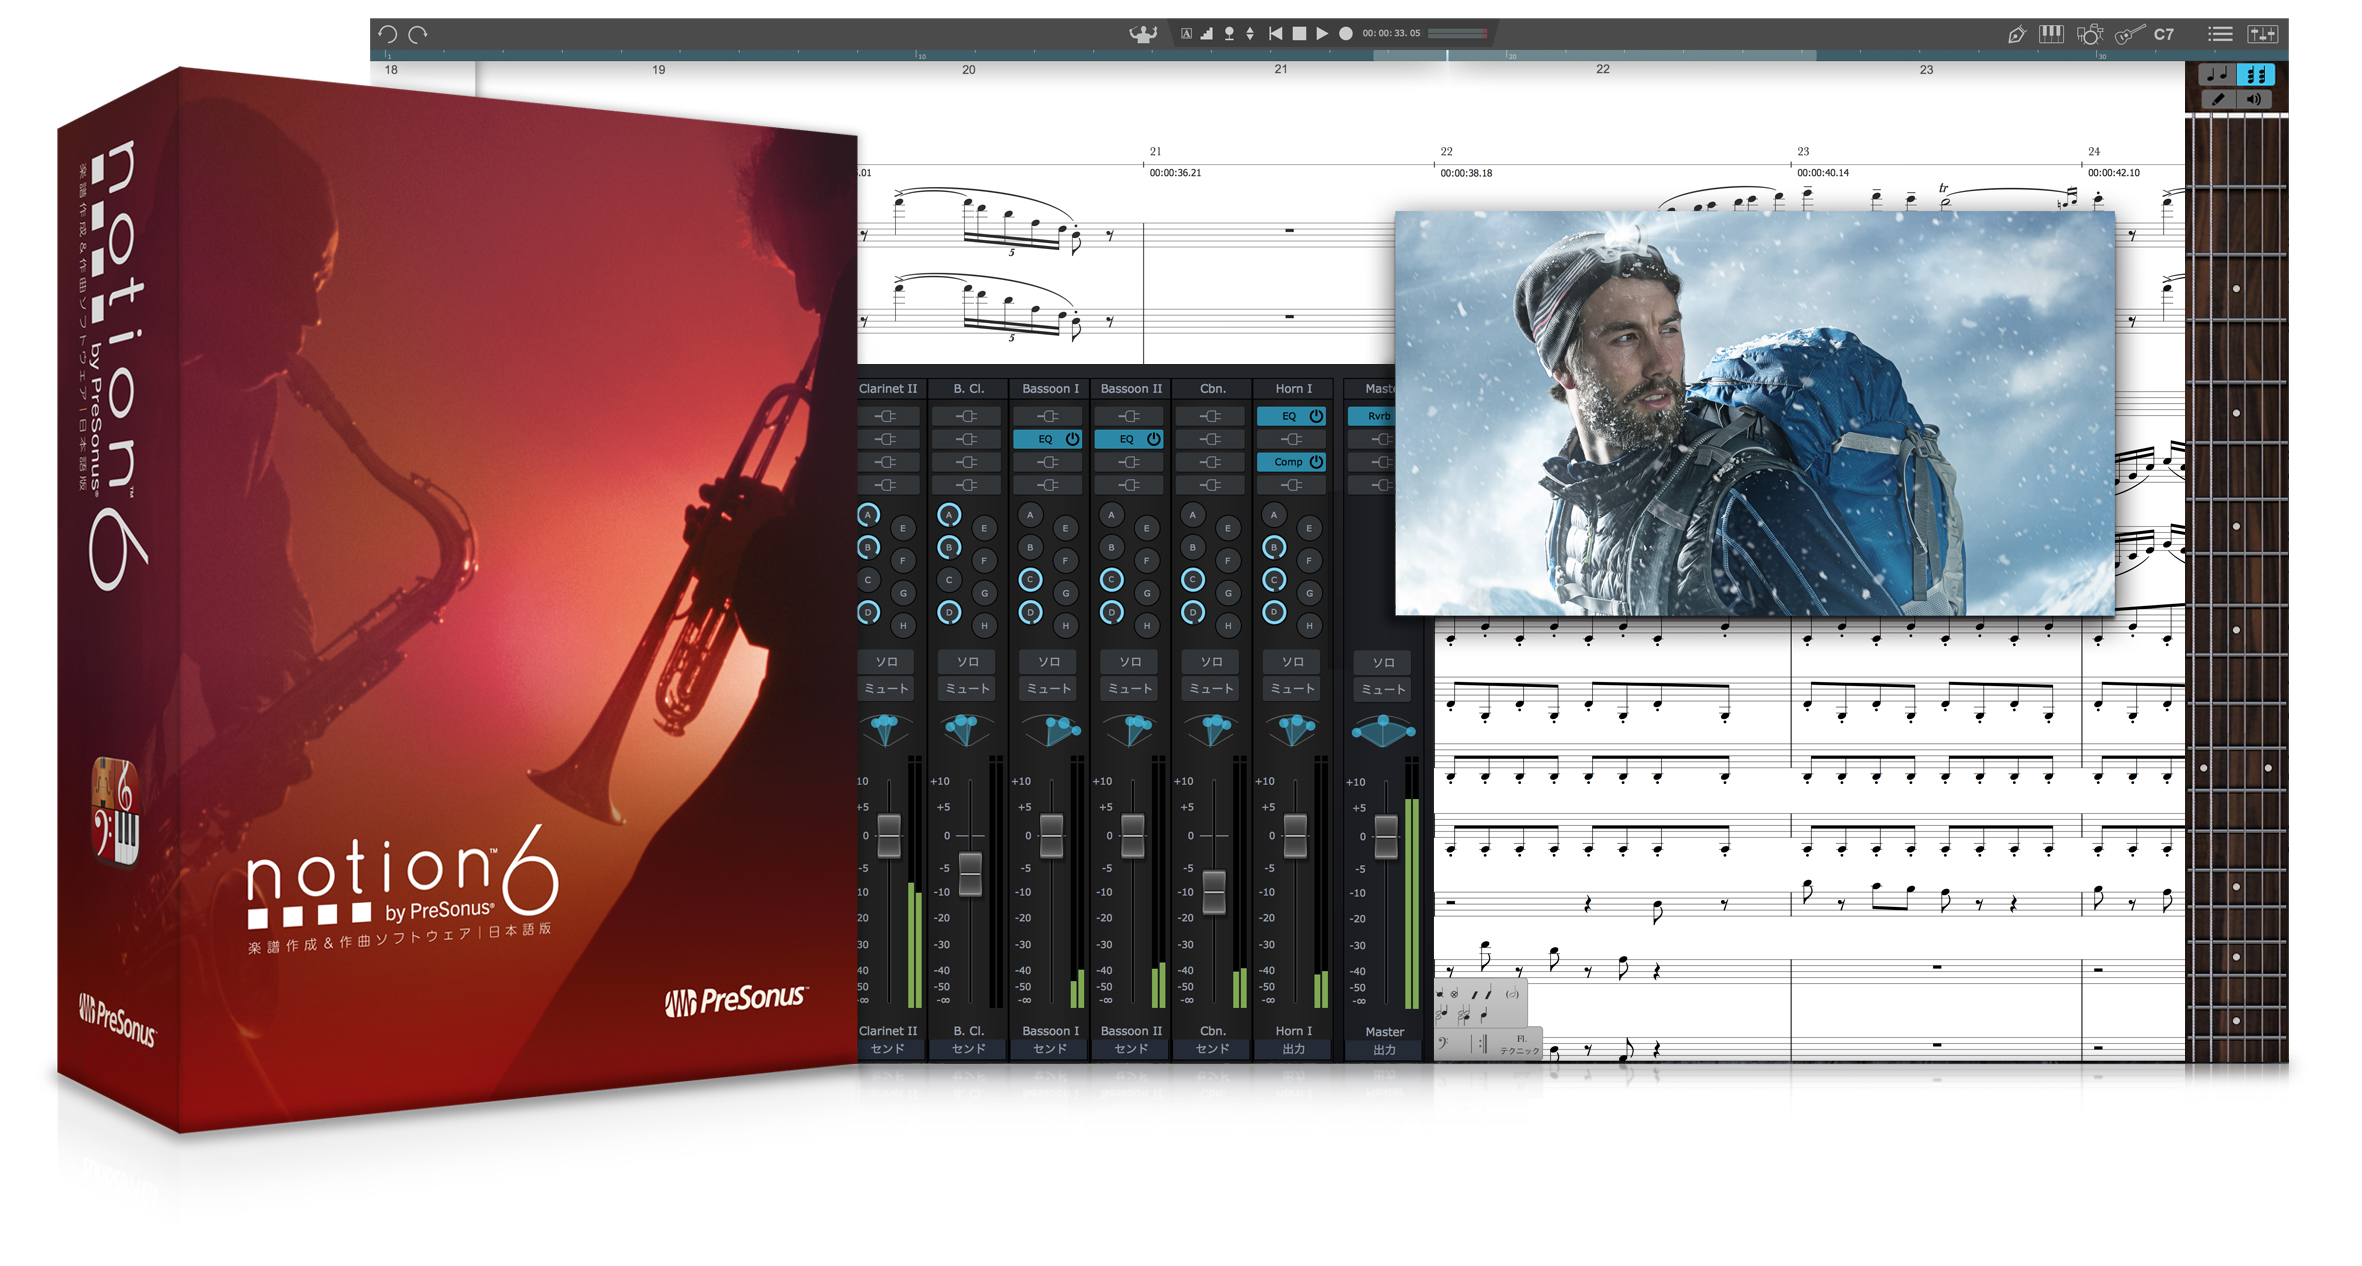This screenshot has height=1266, width=2362.
Task: Click bus D knob on Cbn. strip
Action: [1192, 612]
